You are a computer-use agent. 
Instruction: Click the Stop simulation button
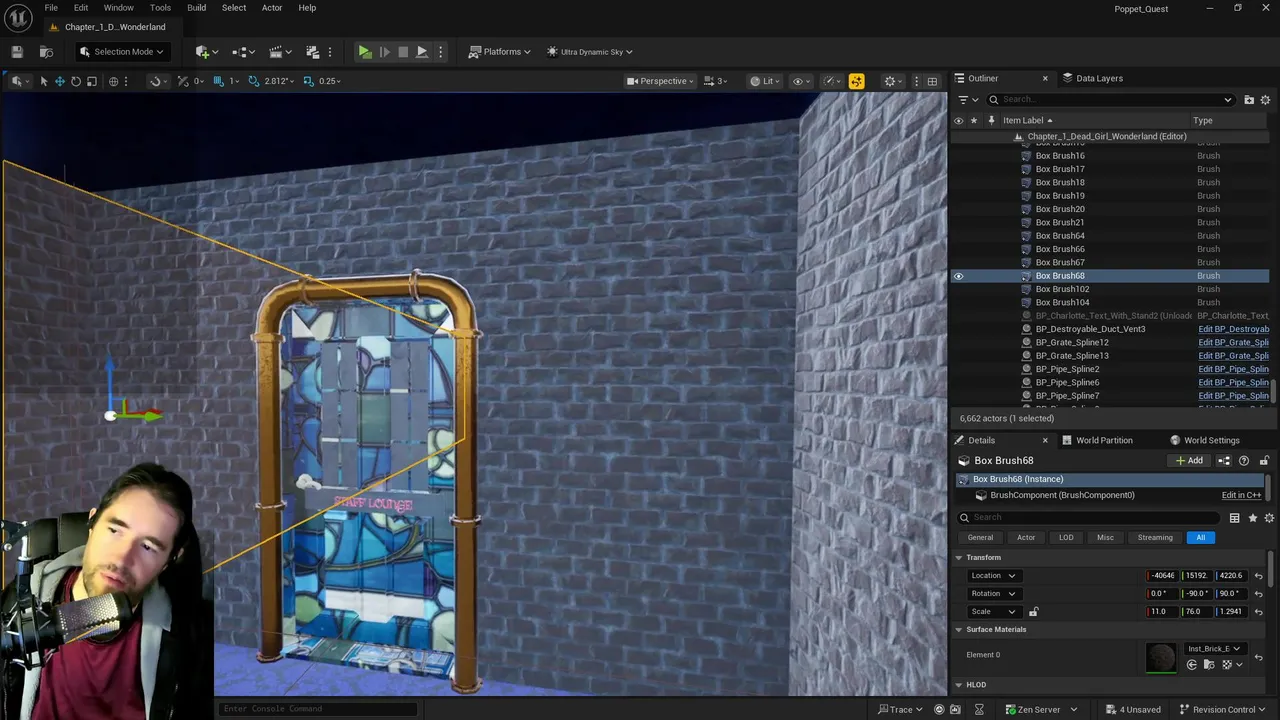coord(403,52)
